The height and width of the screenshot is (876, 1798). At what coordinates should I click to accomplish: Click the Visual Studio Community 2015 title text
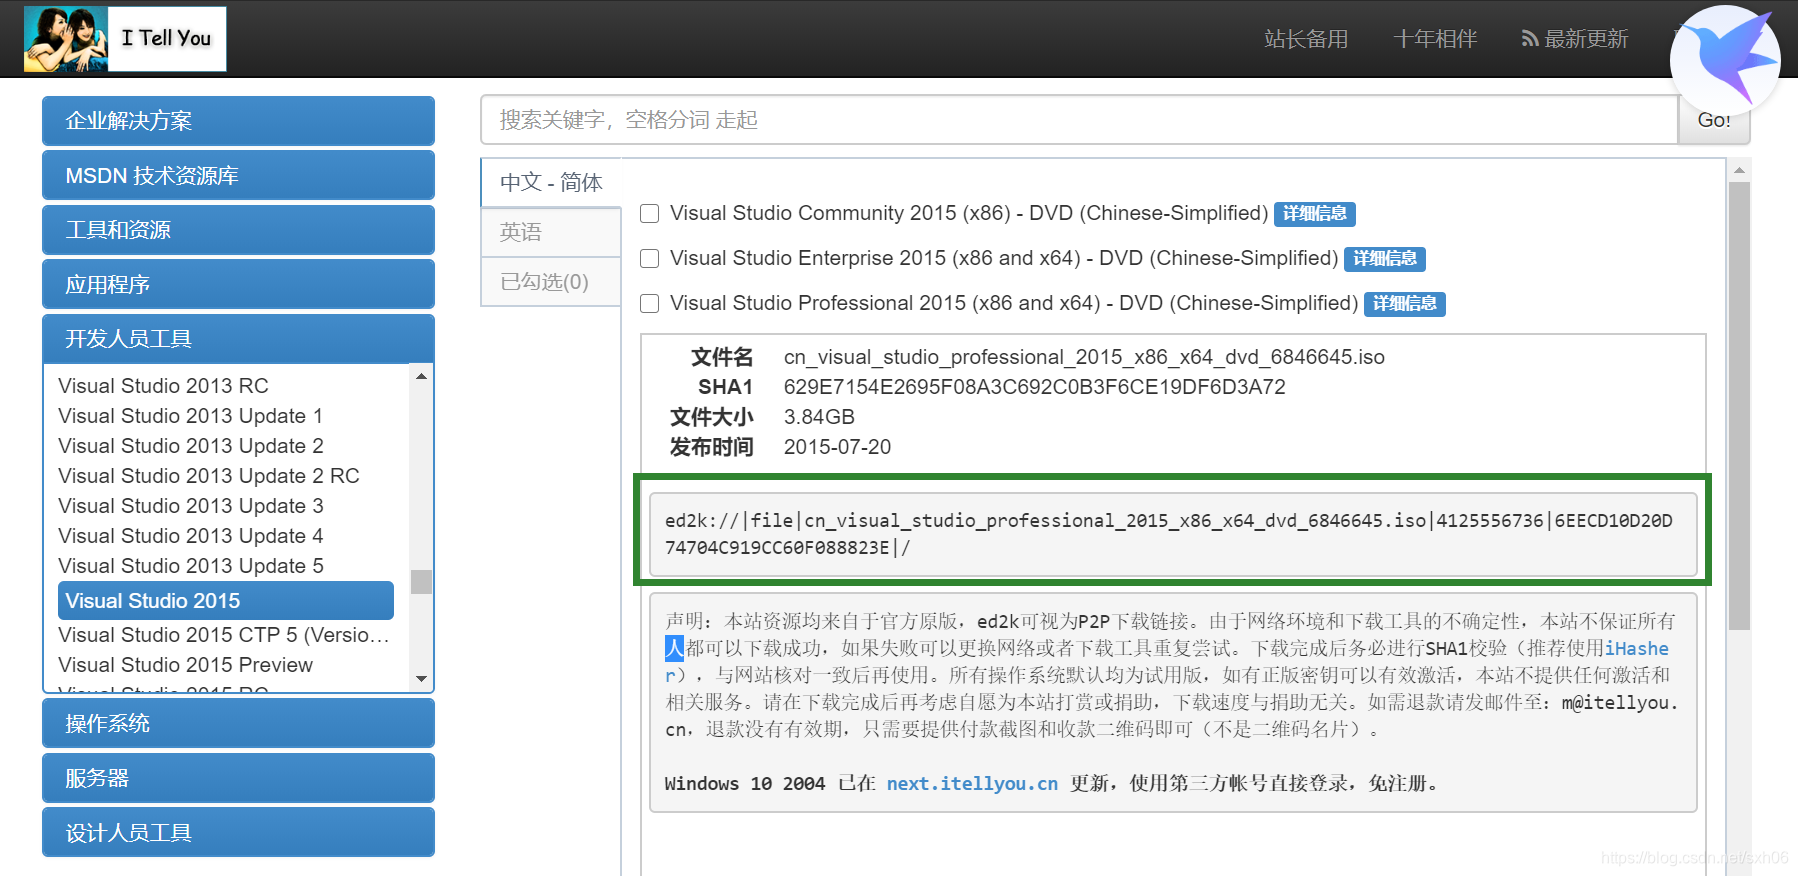click(969, 213)
